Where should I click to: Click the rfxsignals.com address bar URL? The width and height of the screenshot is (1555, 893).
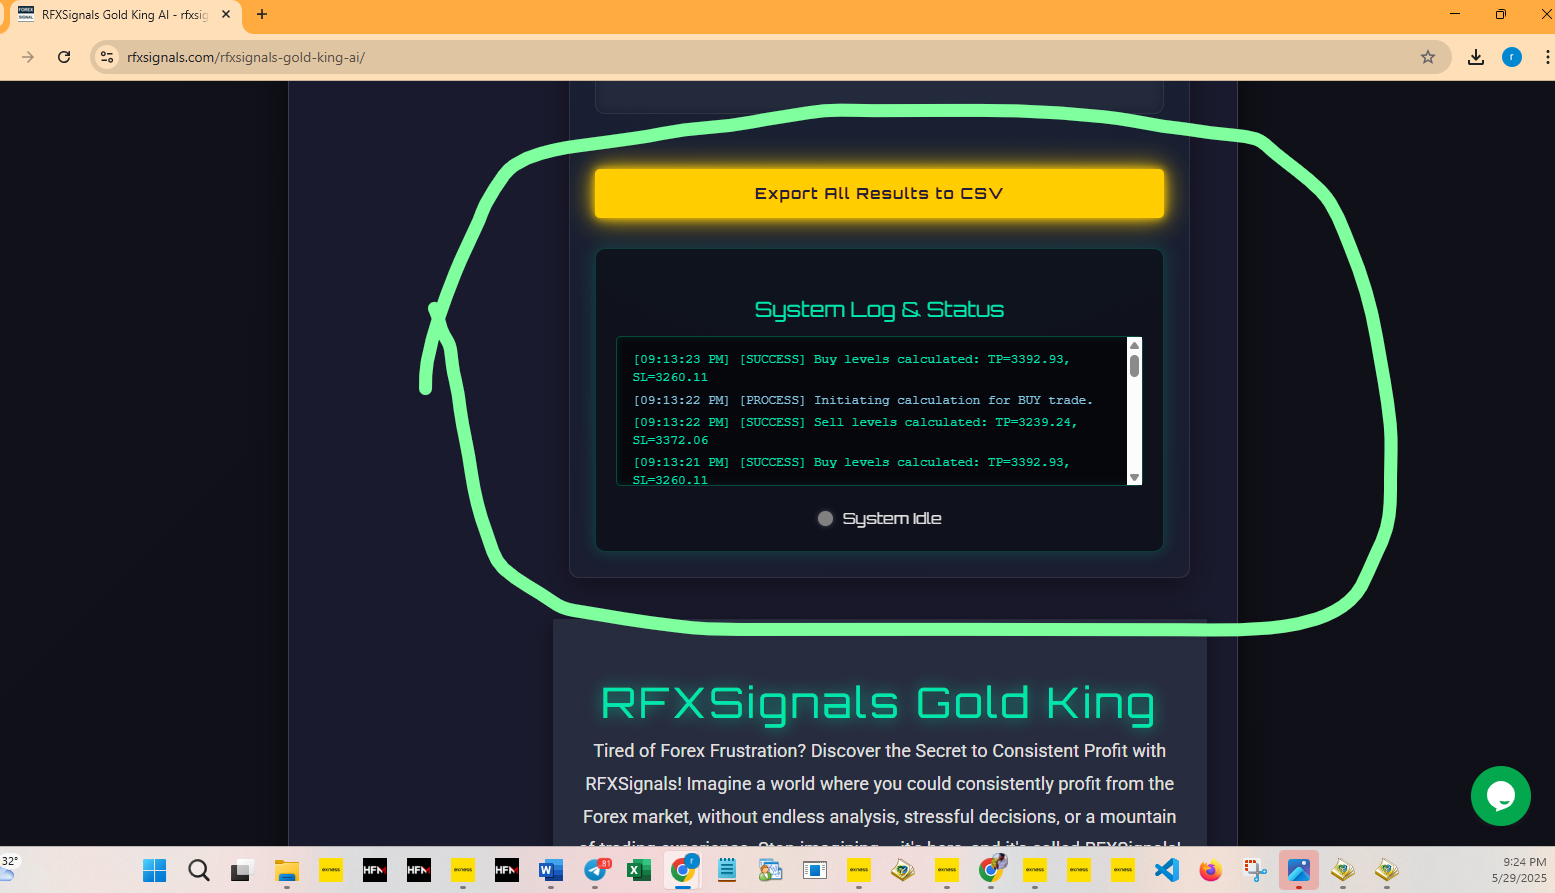point(246,57)
